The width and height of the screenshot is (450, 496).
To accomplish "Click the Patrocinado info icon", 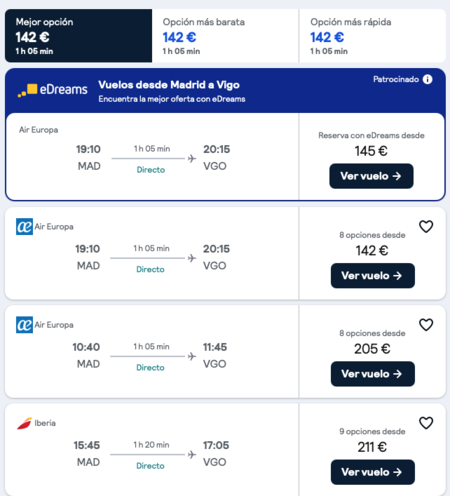I will (427, 79).
